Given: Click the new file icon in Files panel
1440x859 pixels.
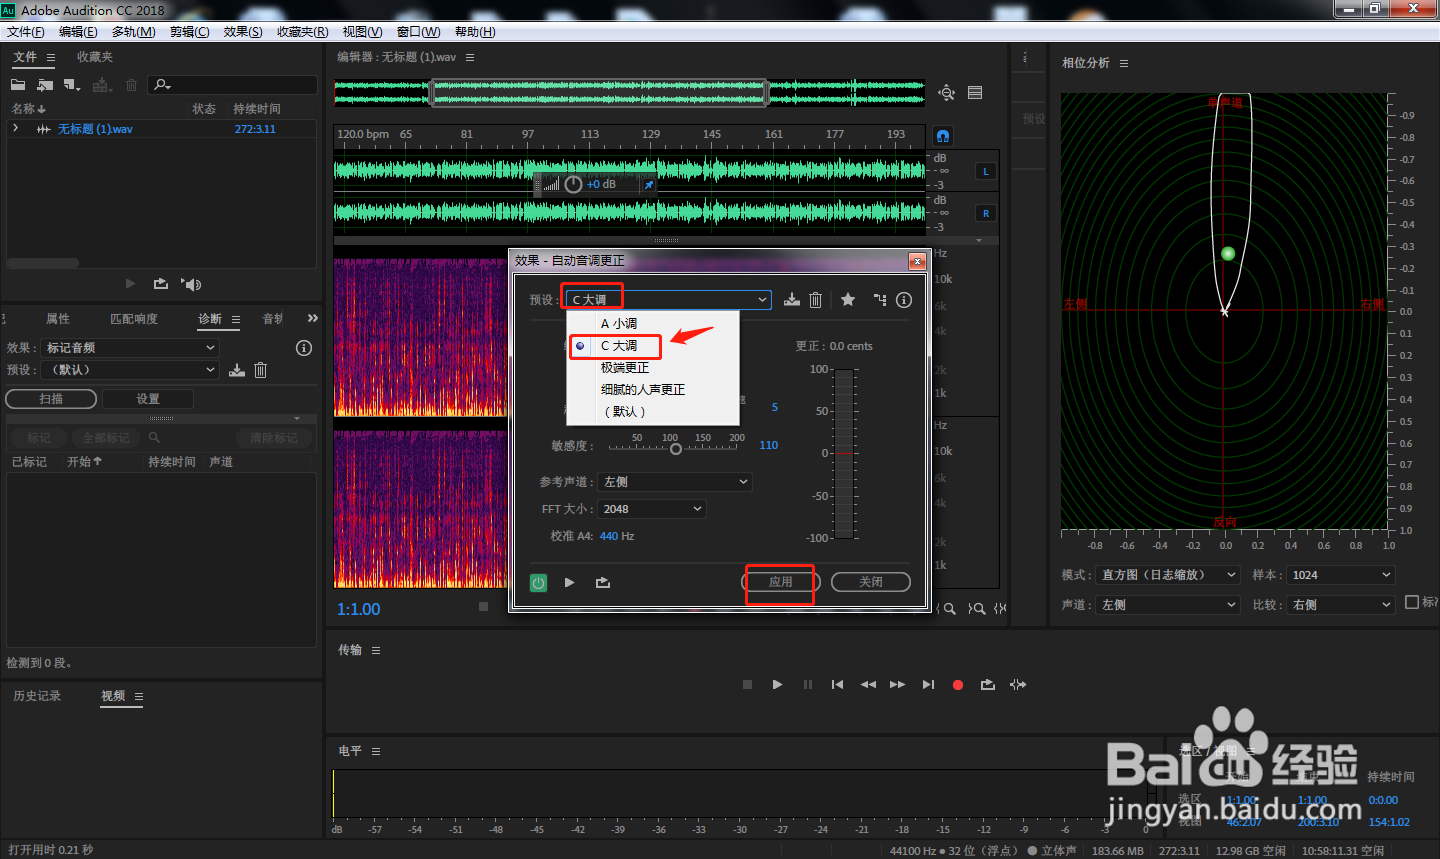Looking at the screenshot, I should point(71,85).
